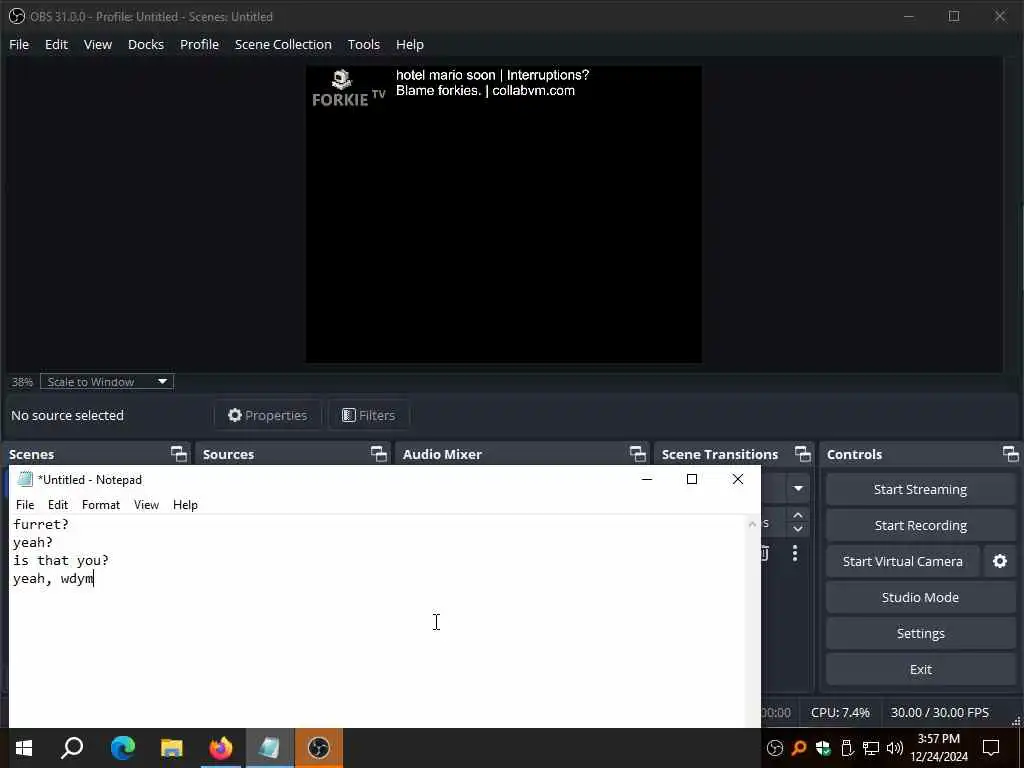Click the OBS preview canvas

pyautogui.click(x=504, y=214)
